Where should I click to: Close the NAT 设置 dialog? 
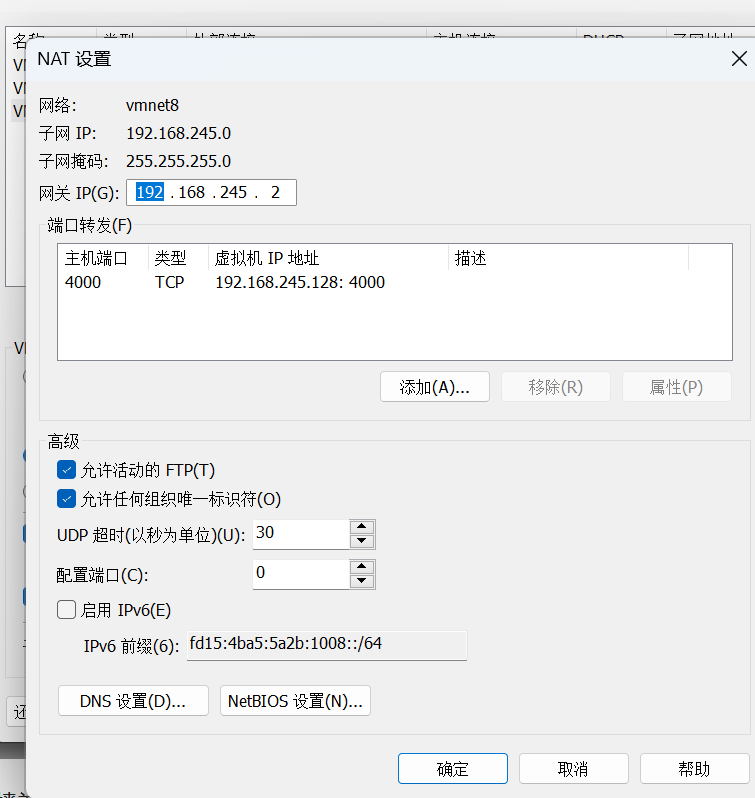pyautogui.click(x=739, y=59)
